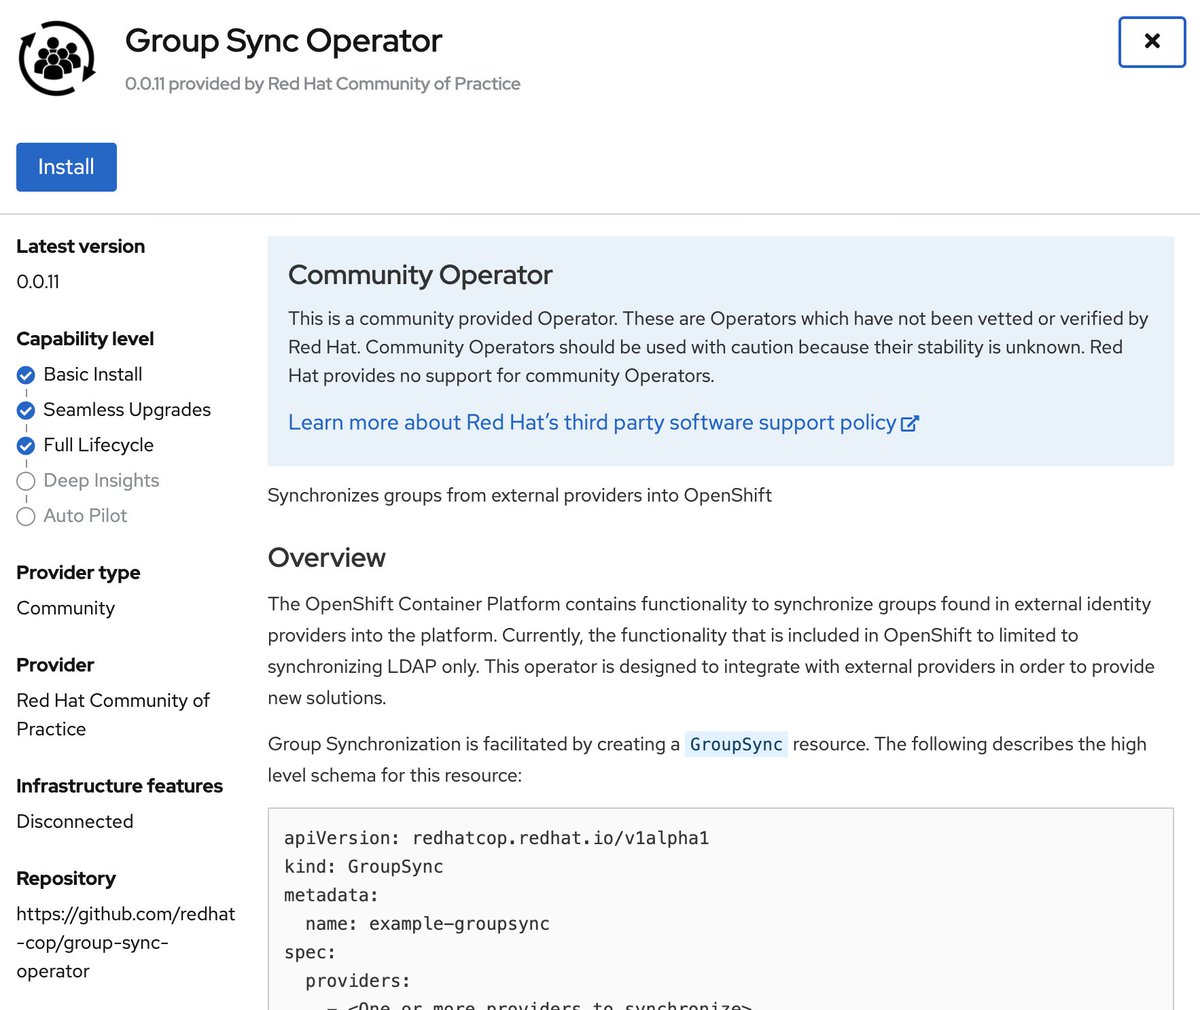Click the Full Lifecycle label
This screenshot has height=1010, width=1200.
pyautogui.click(x=98, y=445)
